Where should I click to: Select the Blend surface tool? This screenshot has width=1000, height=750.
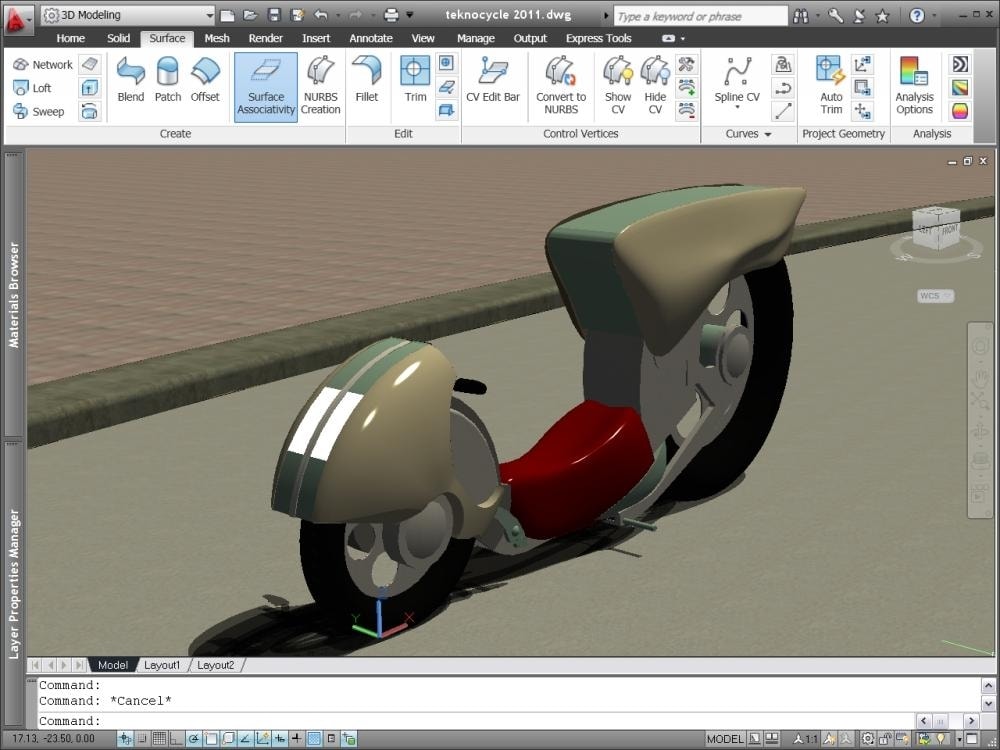130,85
